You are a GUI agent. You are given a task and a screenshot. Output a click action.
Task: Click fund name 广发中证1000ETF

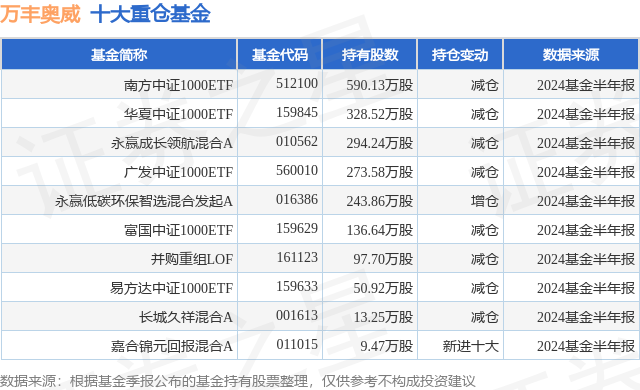point(178,172)
